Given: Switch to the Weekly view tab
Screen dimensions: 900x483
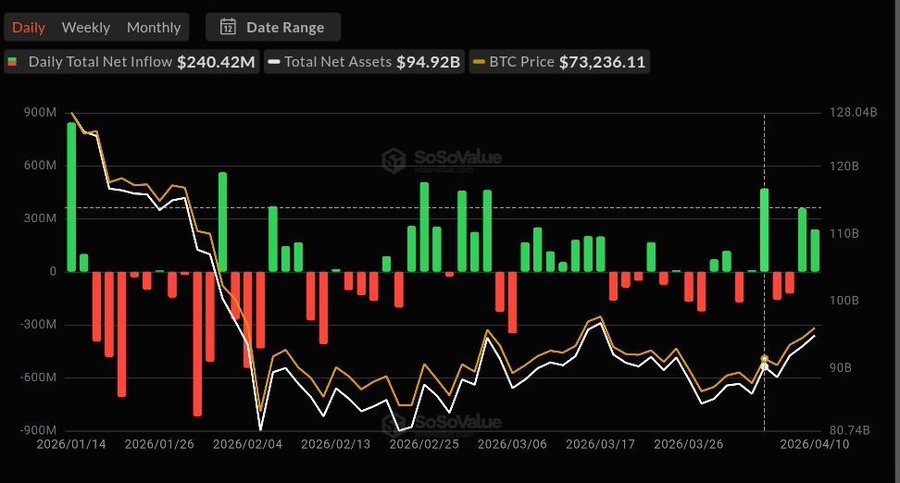Looking at the screenshot, I should 86,28.
